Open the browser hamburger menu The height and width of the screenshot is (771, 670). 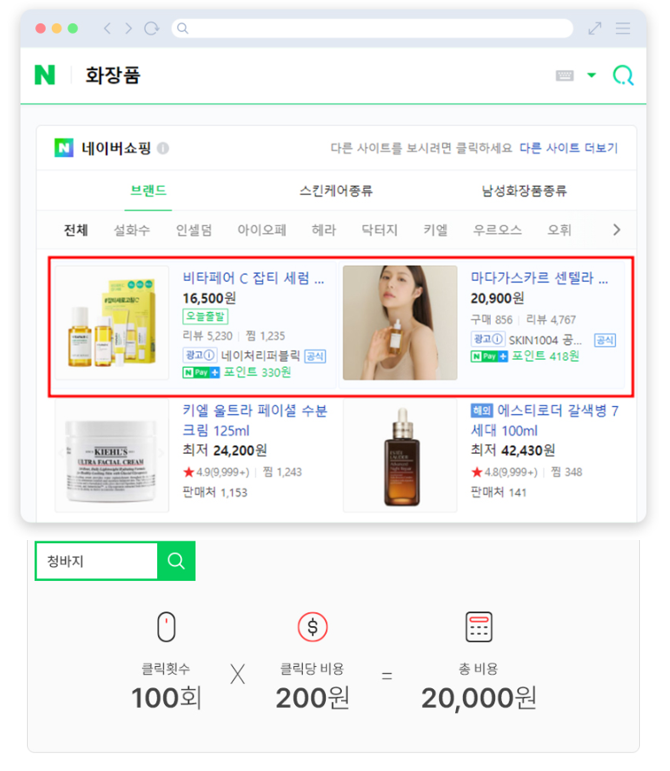(623, 28)
